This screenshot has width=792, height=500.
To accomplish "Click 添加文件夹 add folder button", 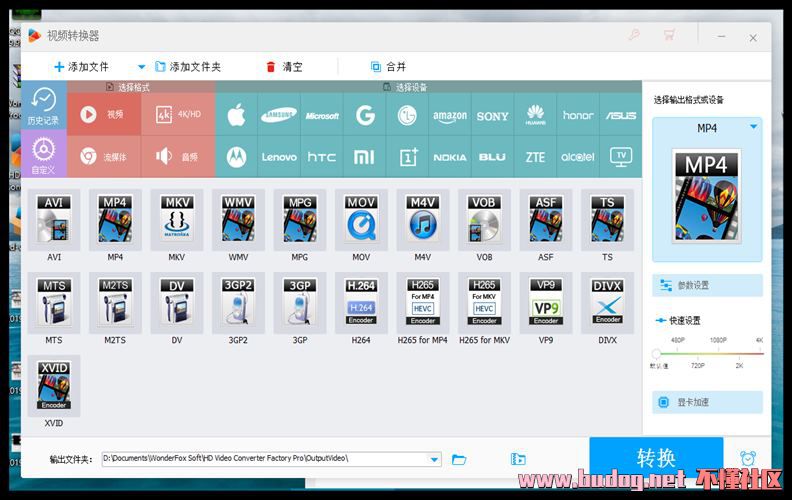I will coord(188,67).
